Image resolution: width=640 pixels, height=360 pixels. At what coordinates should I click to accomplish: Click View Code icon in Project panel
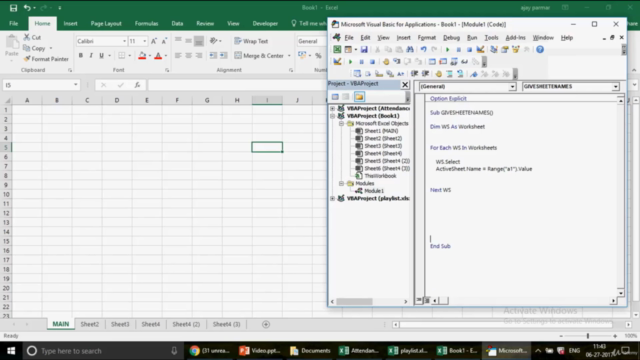pos(335,97)
